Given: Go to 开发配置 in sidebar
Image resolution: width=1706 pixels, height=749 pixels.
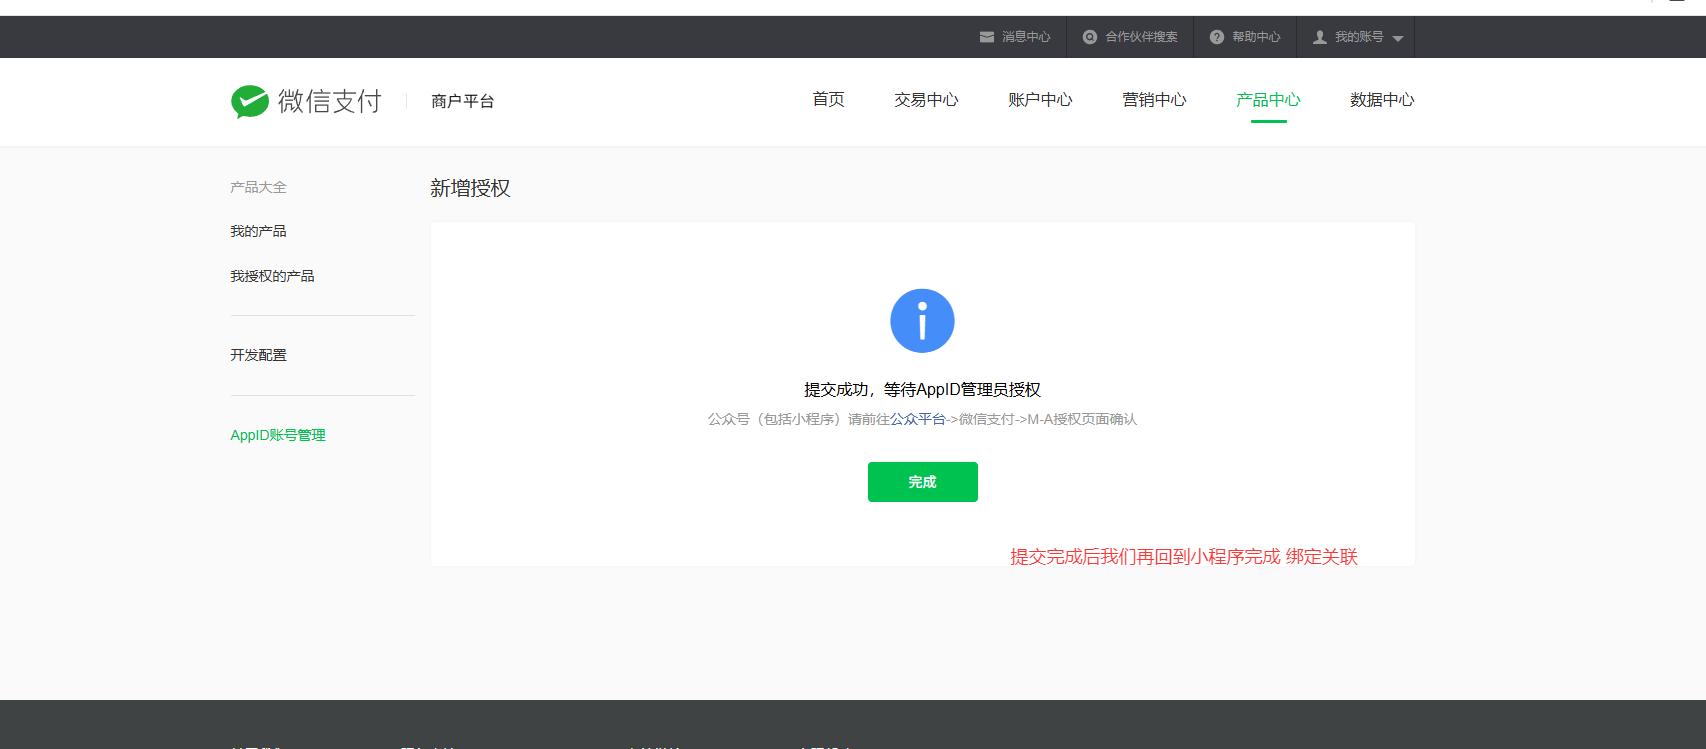Looking at the screenshot, I should [x=258, y=355].
